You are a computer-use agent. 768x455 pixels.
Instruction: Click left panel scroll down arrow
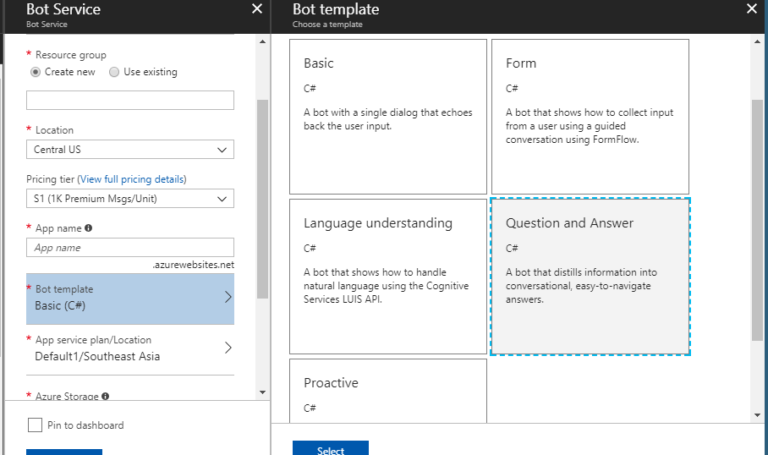(263, 392)
